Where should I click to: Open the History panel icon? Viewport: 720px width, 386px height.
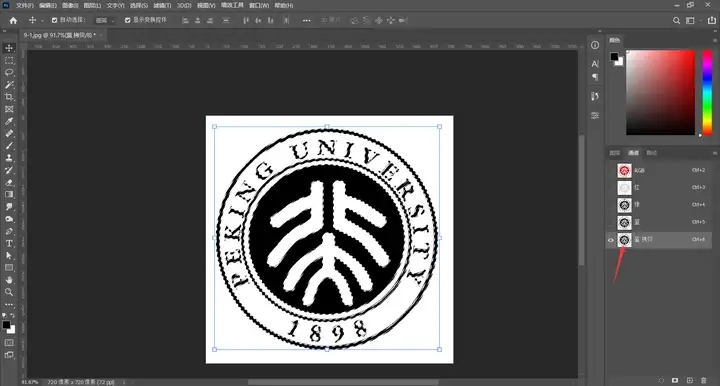coord(595,96)
